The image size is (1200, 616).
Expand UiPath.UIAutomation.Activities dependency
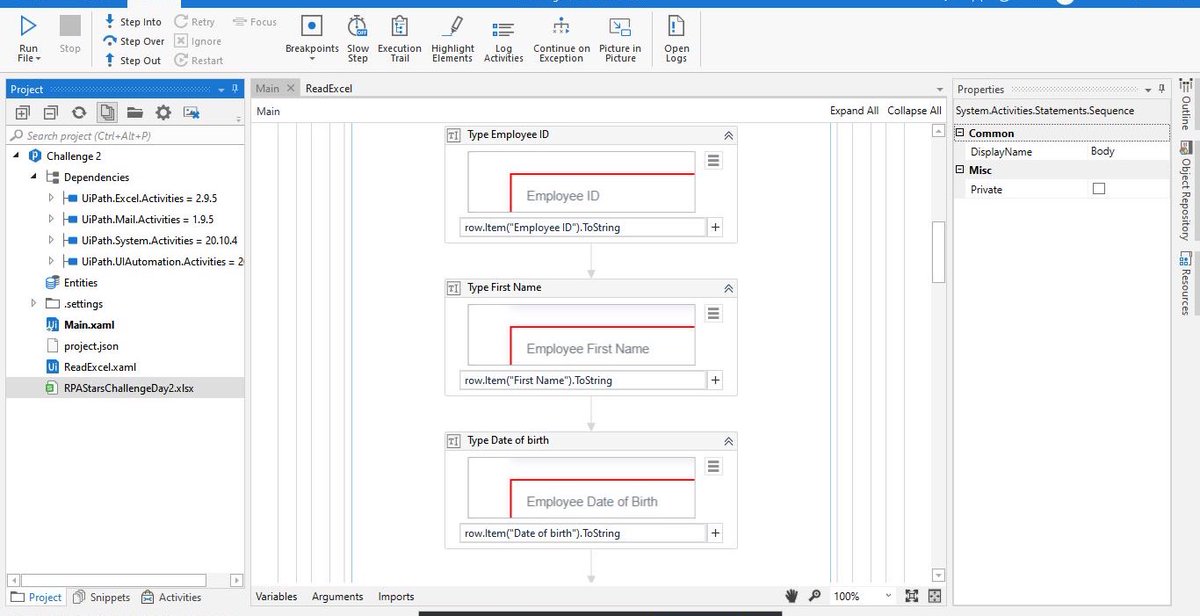tap(51, 261)
